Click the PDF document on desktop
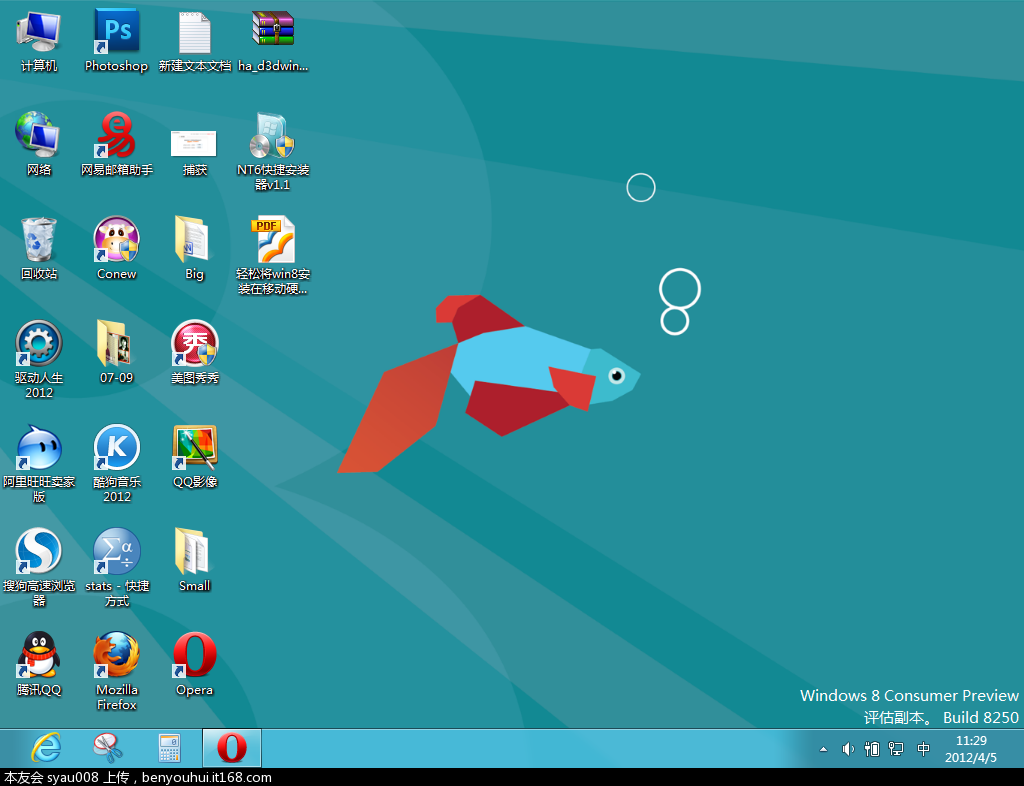Image resolution: width=1024 pixels, height=786 pixels. (273, 240)
